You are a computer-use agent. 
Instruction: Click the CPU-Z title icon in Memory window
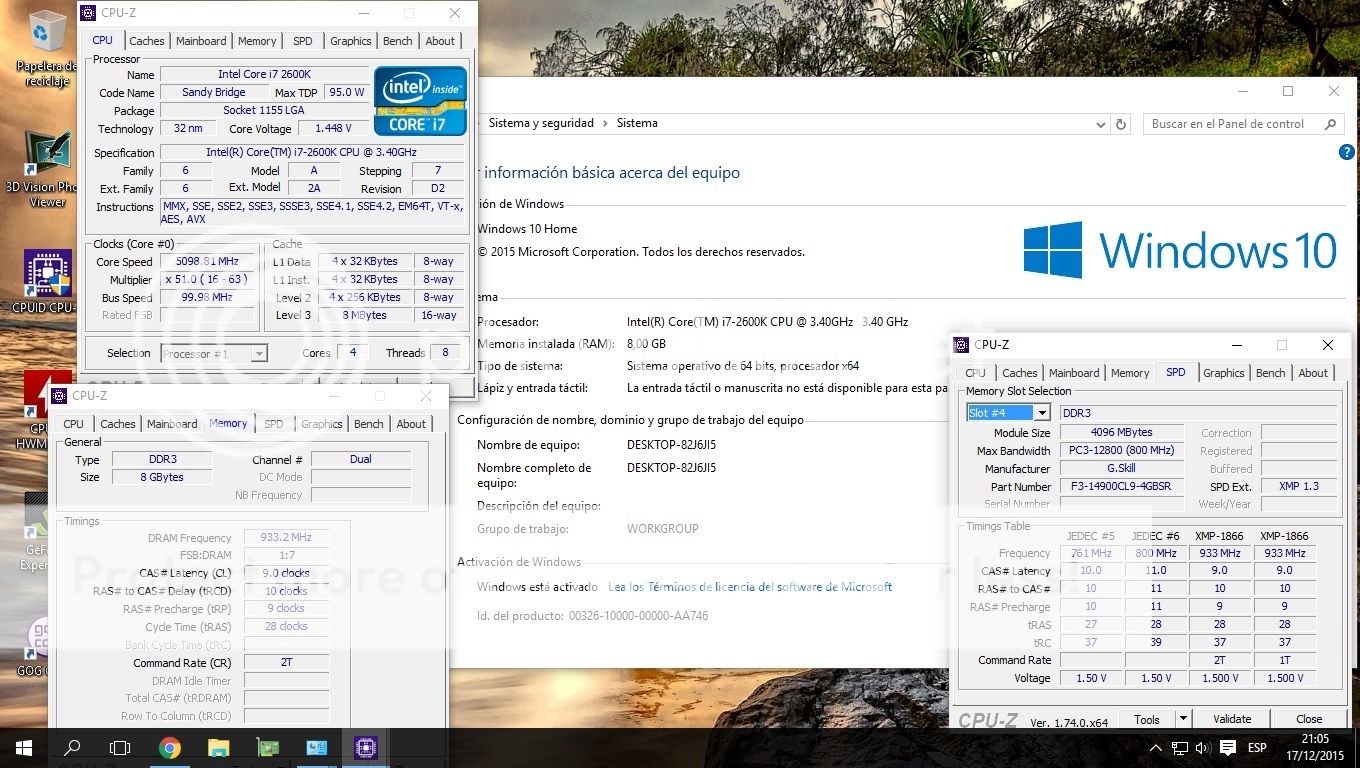click(x=60, y=396)
